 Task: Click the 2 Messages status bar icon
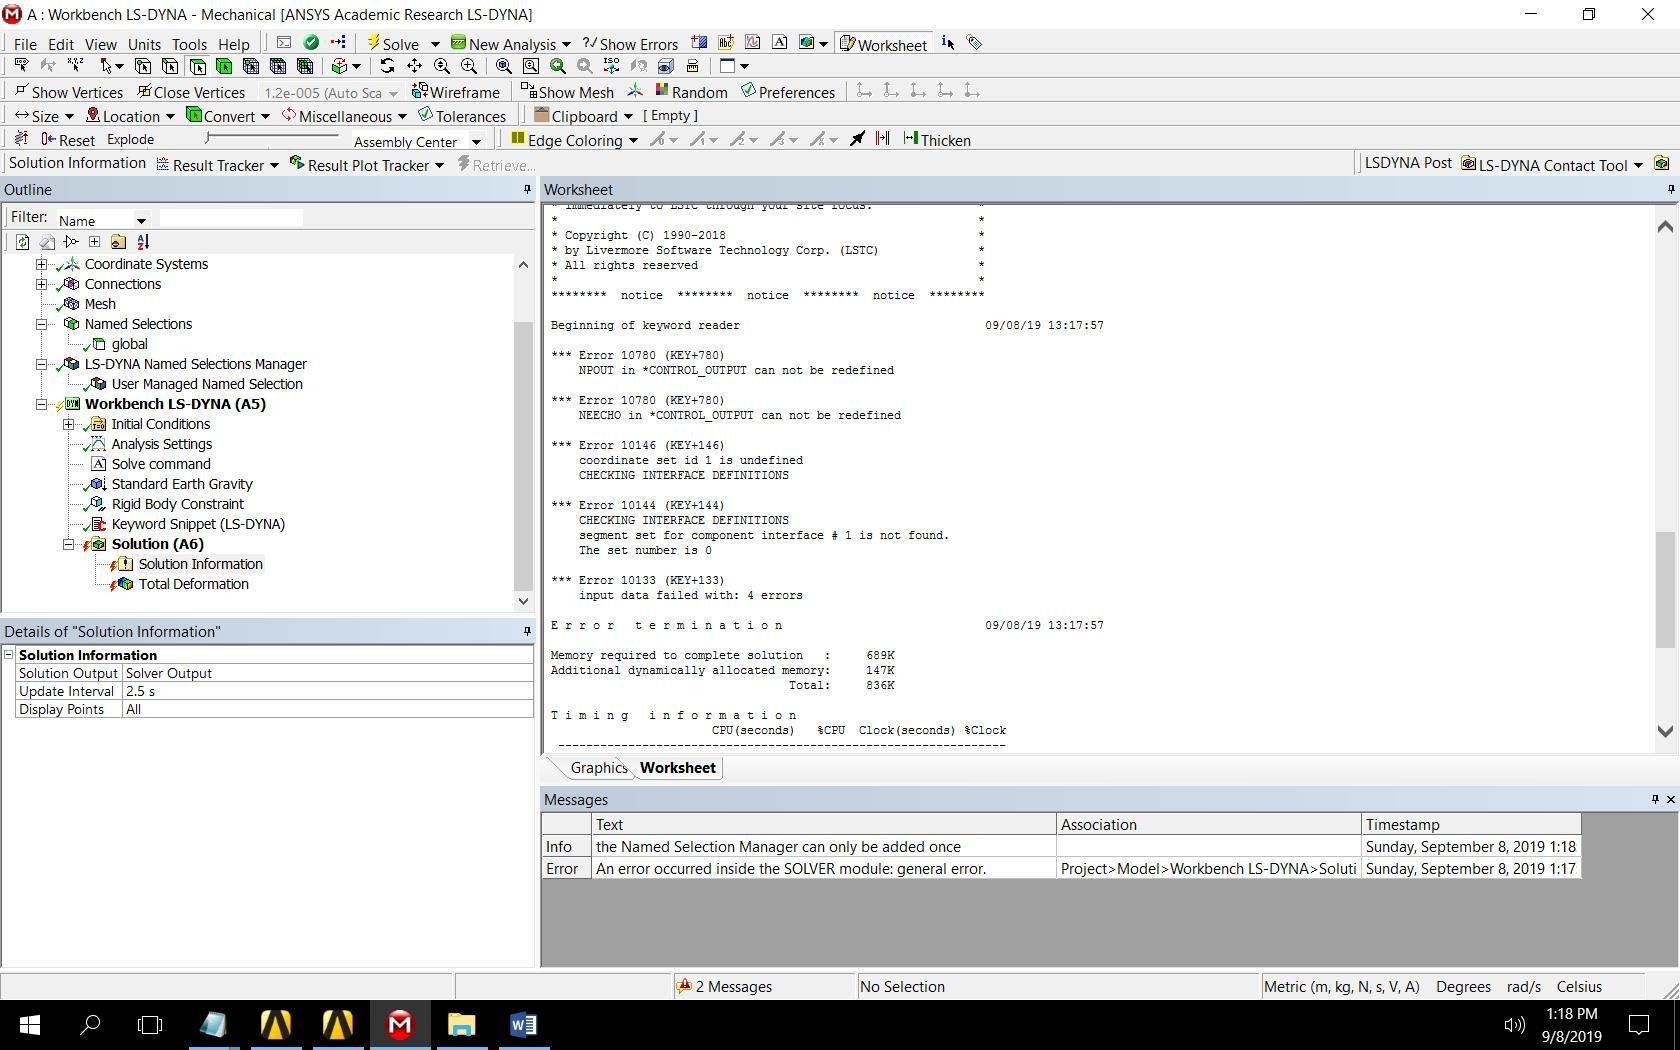click(685, 986)
